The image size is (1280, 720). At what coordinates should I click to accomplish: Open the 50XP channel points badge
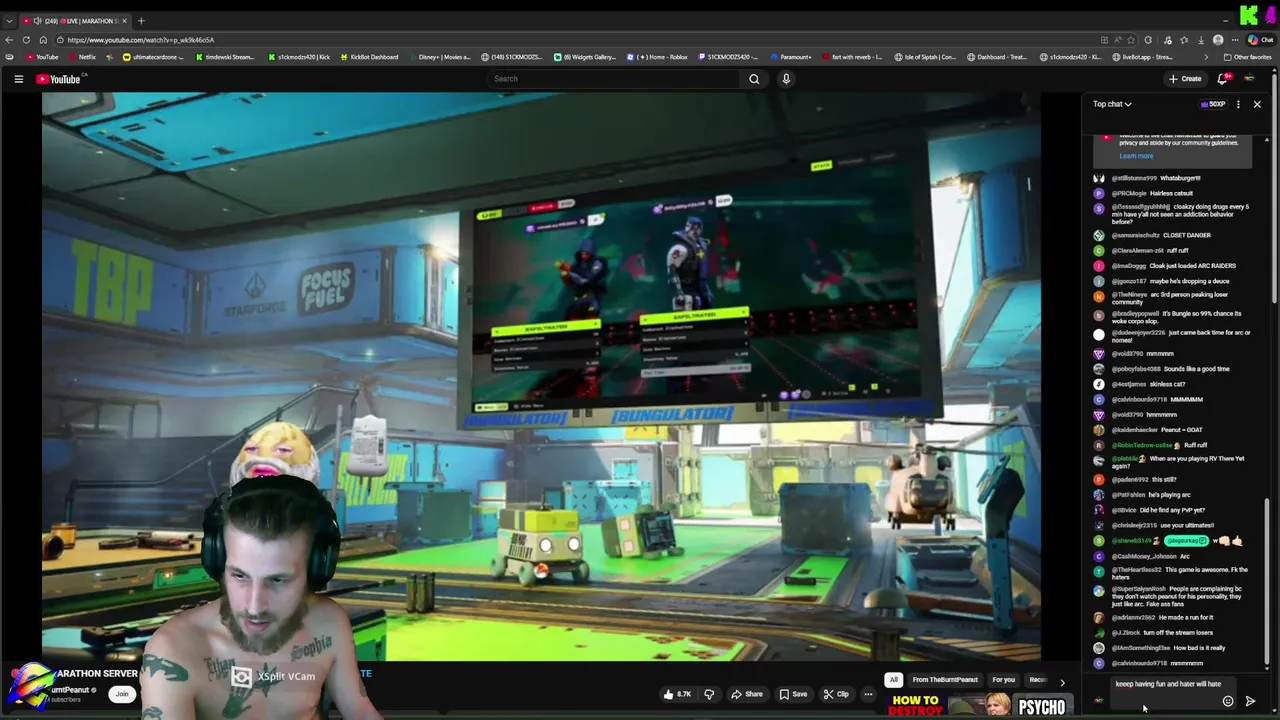click(1213, 104)
